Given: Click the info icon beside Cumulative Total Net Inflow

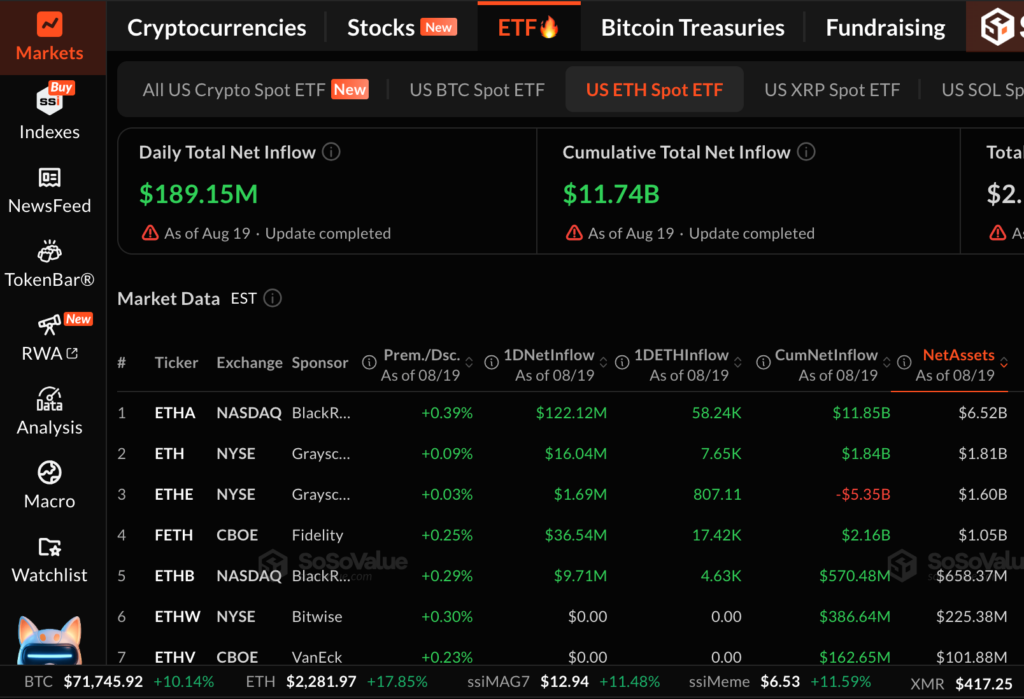Looking at the screenshot, I should [807, 152].
